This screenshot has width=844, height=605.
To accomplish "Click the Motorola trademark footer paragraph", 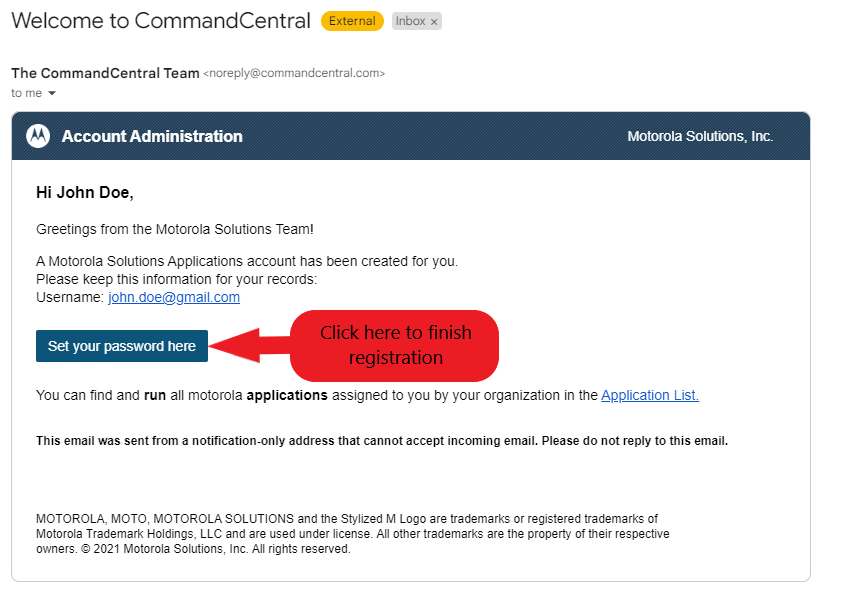I will point(353,534).
